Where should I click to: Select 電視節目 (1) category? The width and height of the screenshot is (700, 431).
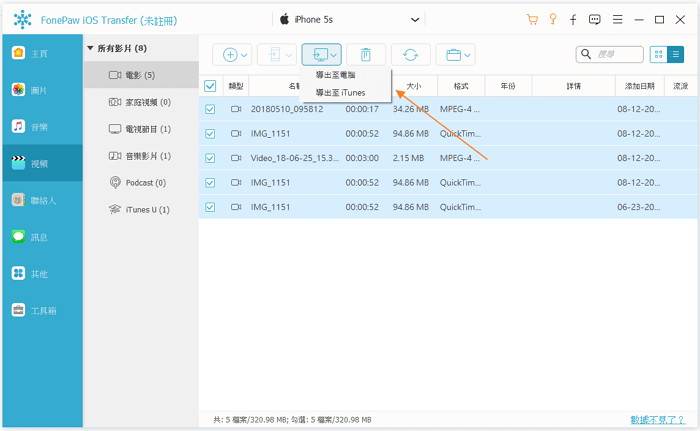141,129
